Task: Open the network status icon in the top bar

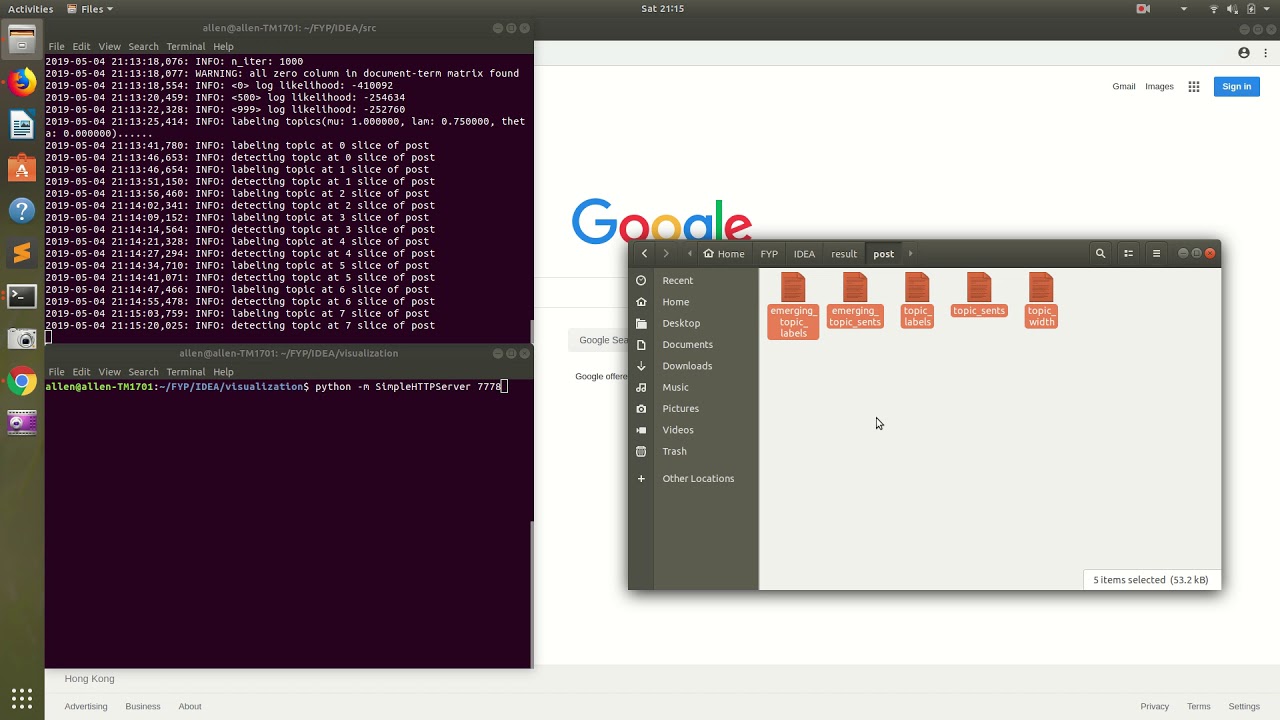Action: [1214, 9]
